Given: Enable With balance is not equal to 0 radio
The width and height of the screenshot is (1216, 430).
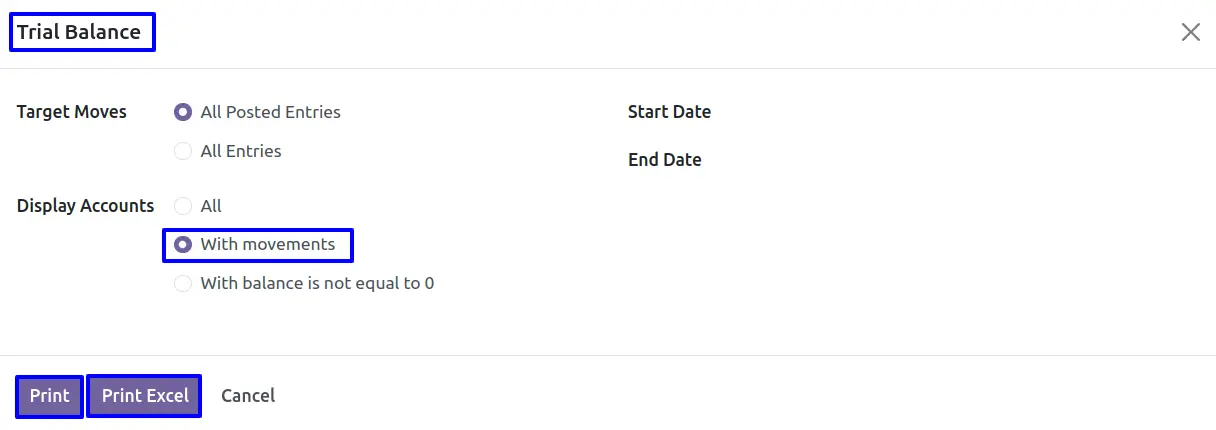Looking at the screenshot, I should [x=183, y=283].
